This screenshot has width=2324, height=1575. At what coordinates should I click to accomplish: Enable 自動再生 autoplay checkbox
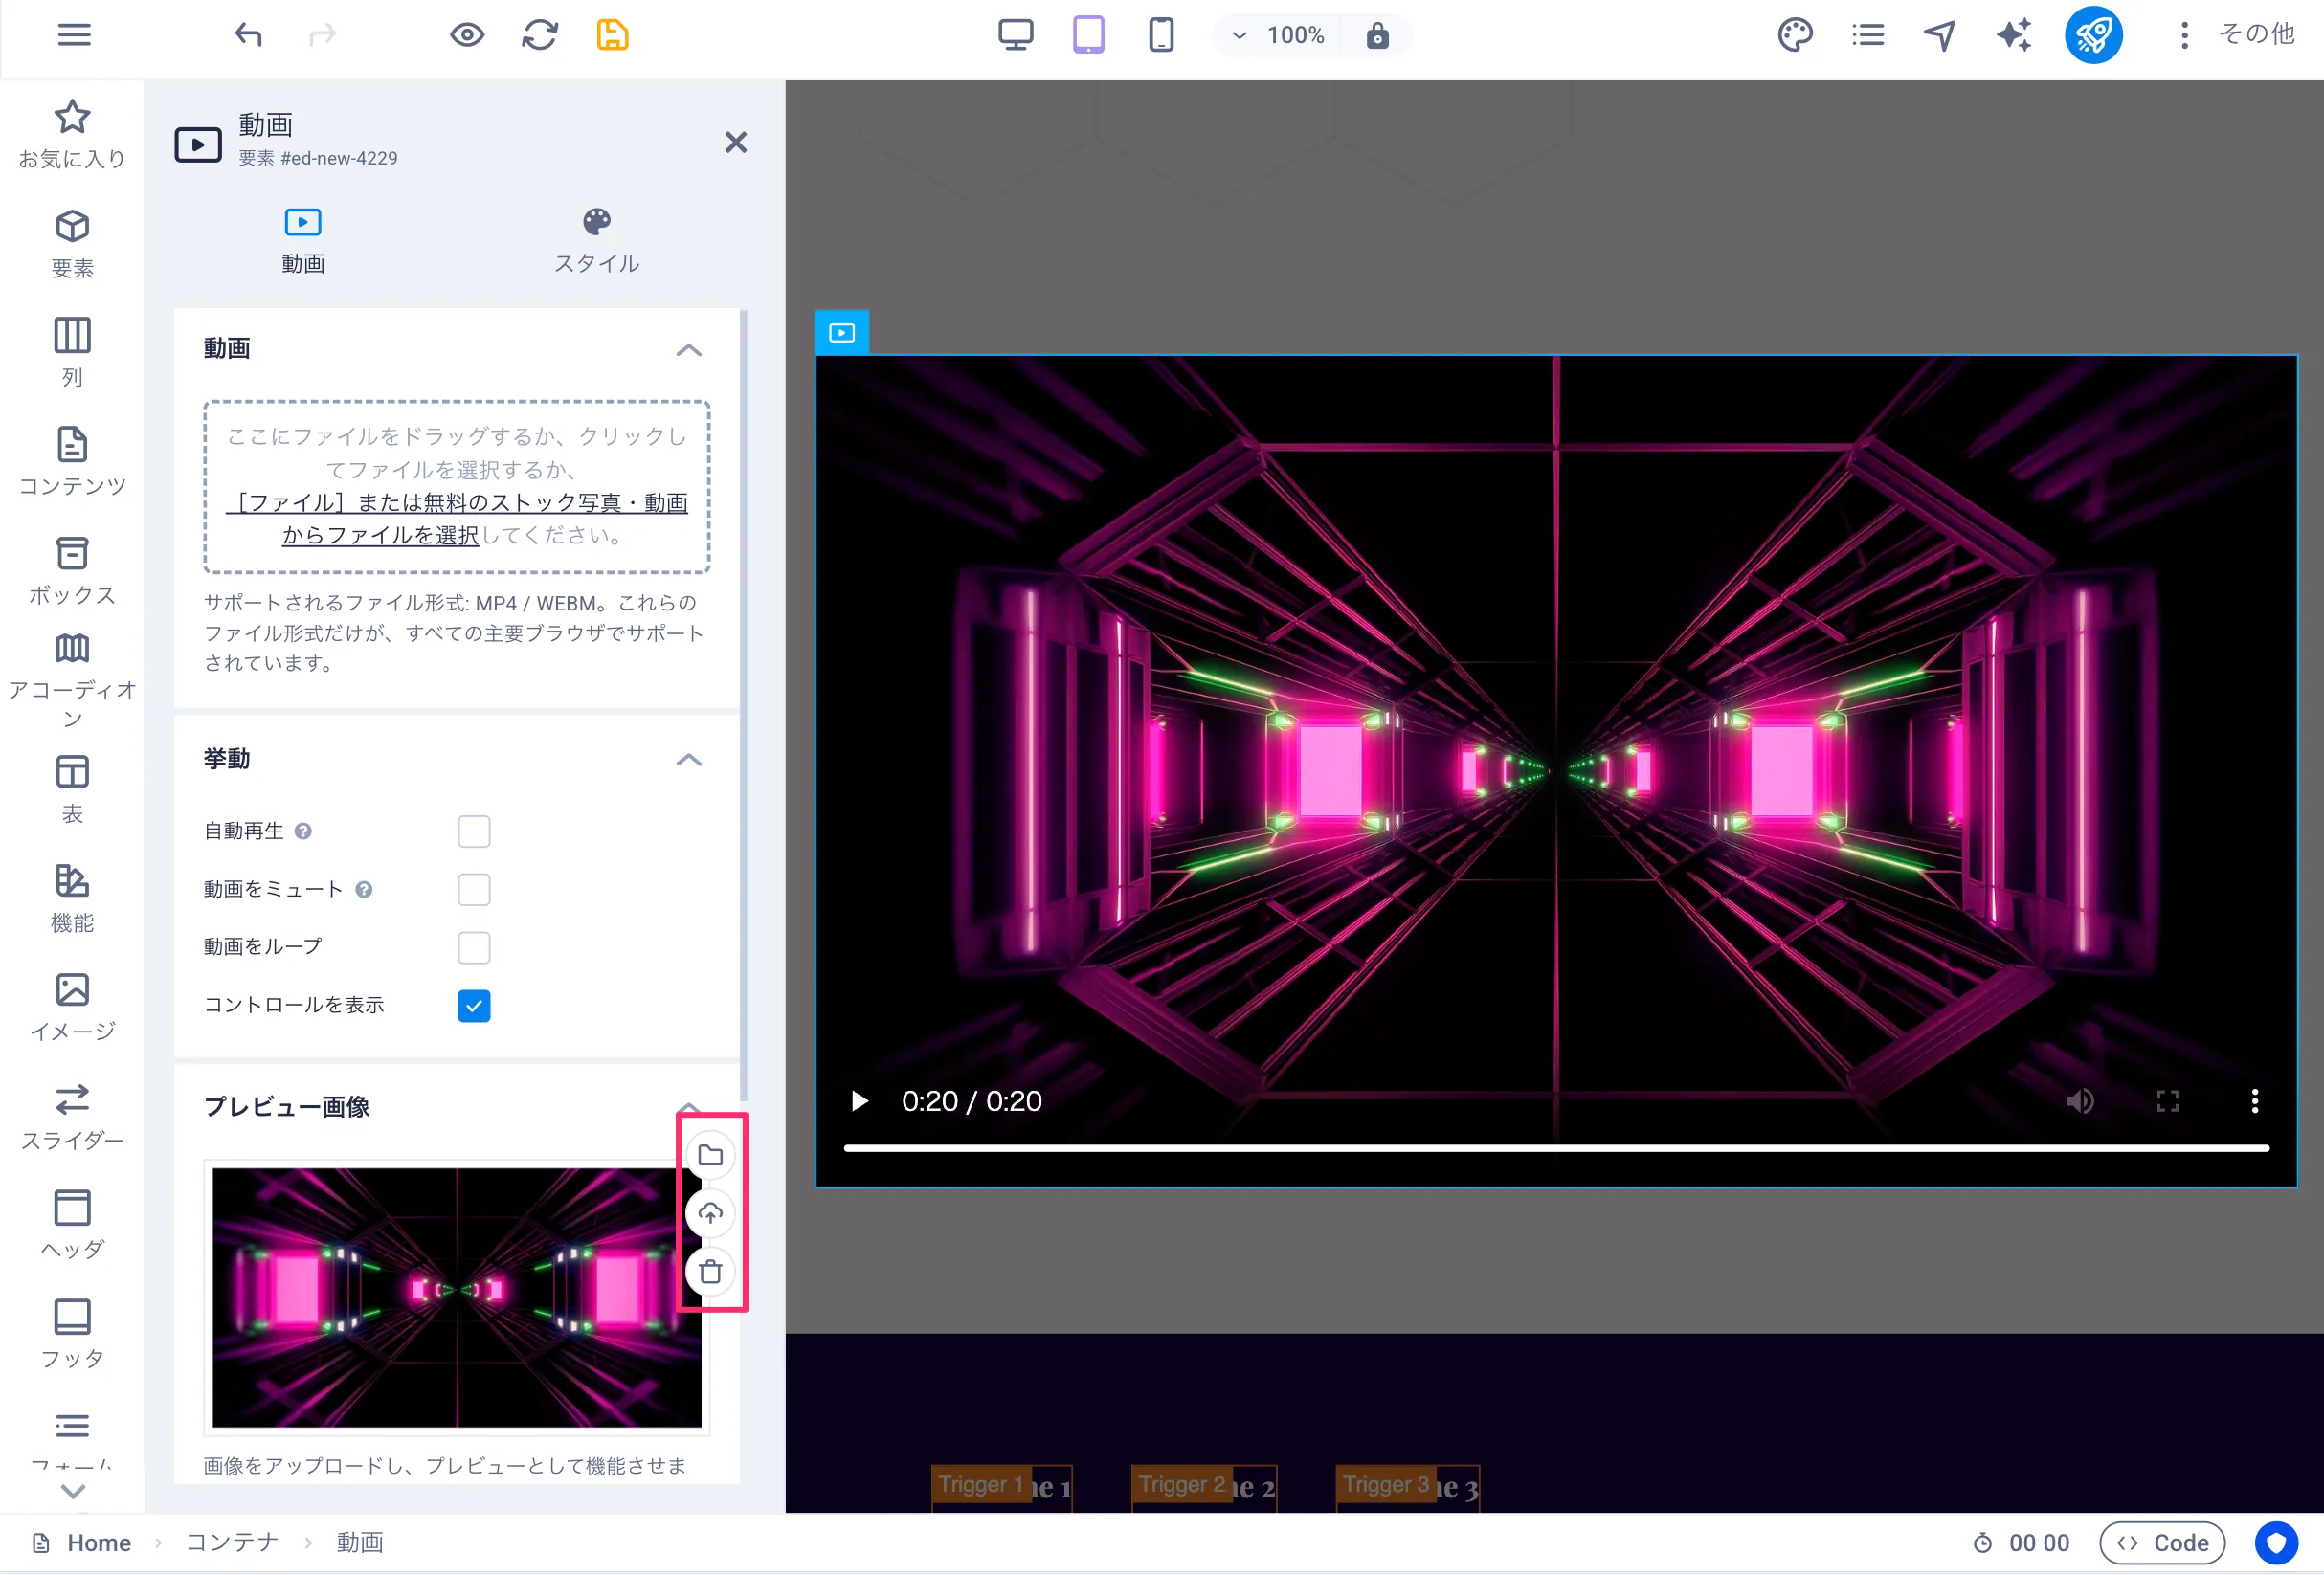(474, 831)
